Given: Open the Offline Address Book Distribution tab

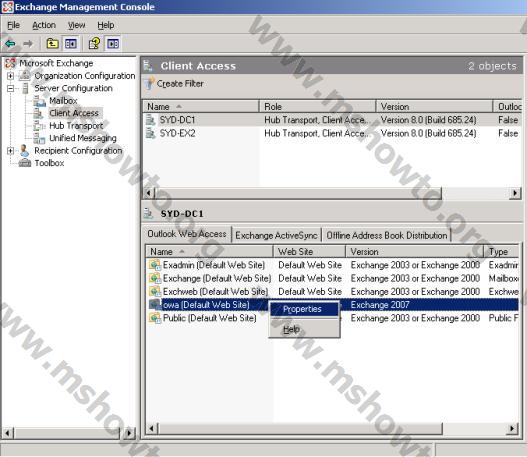Looking at the screenshot, I should tap(387, 236).
